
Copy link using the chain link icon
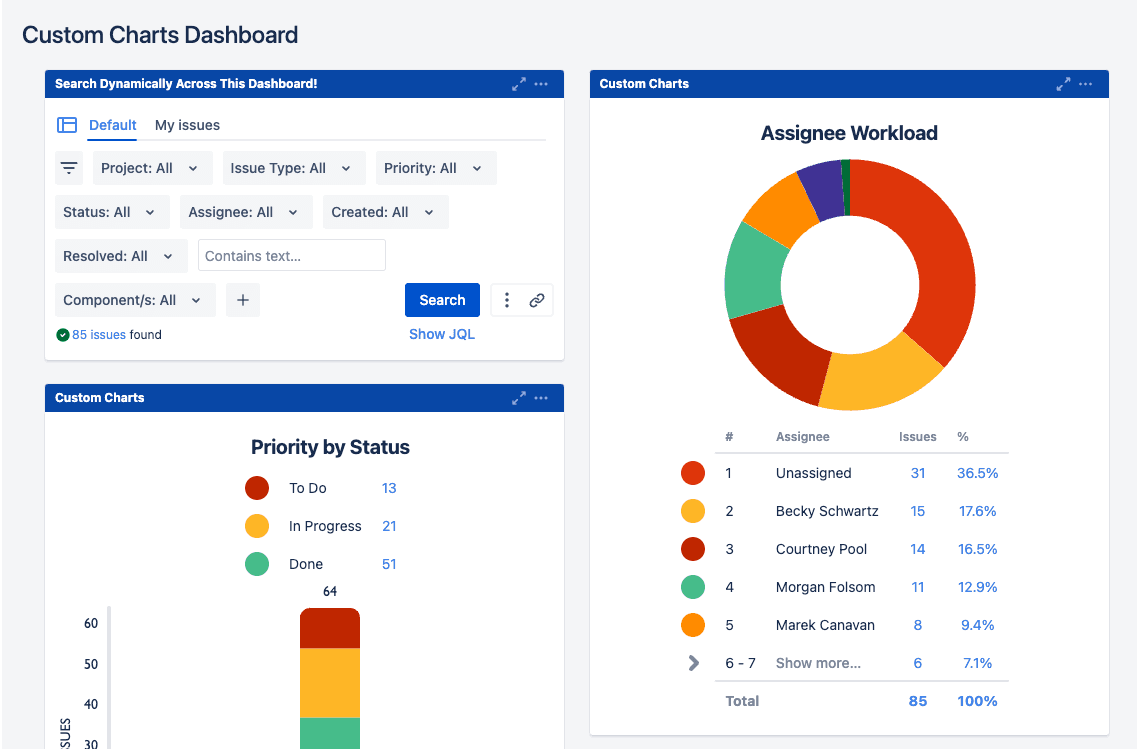(537, 300)
